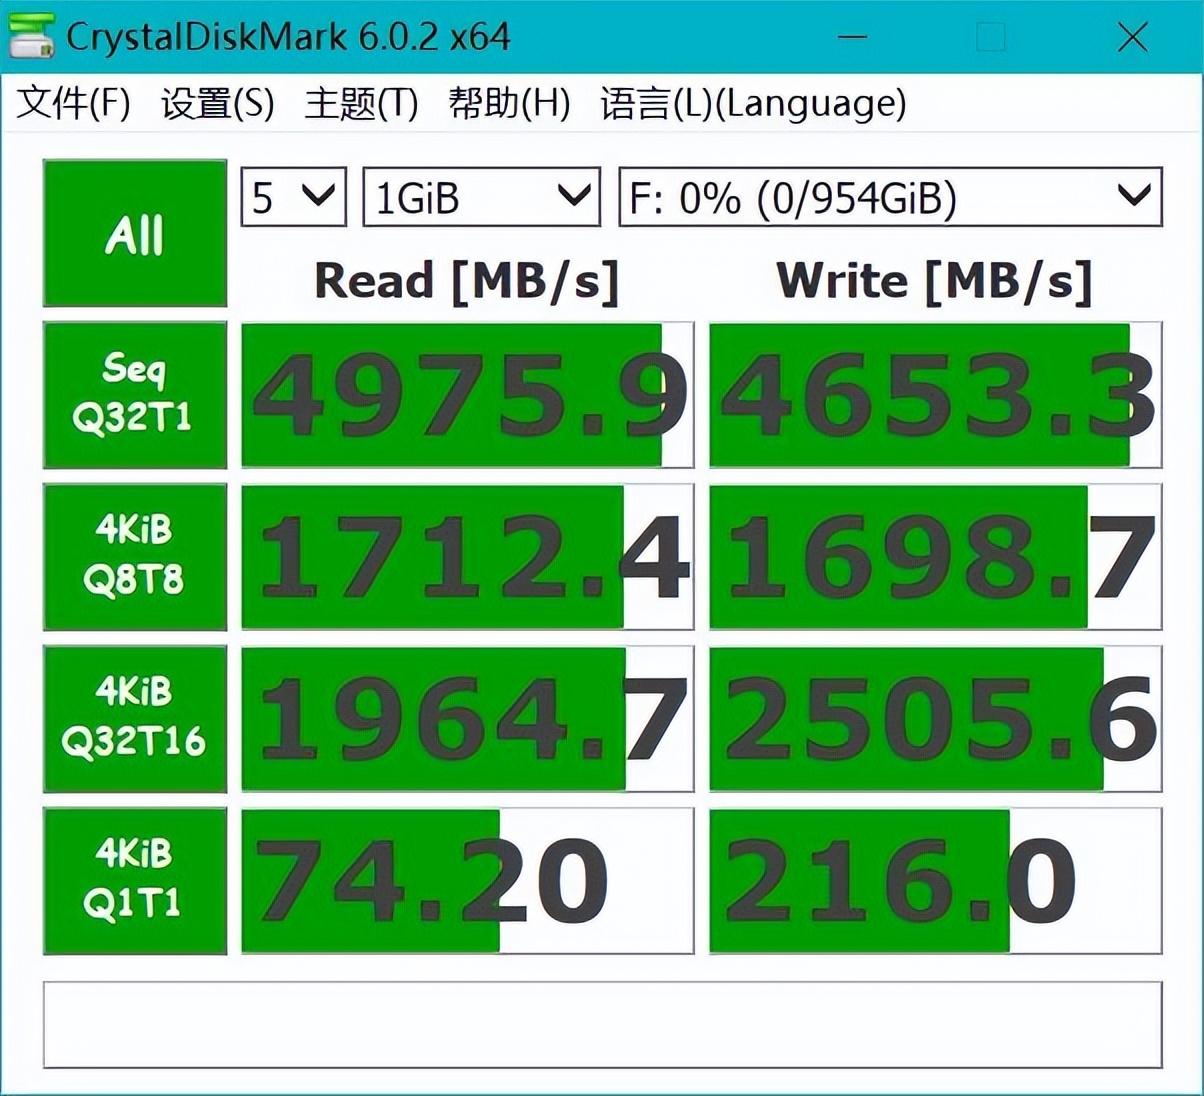Click the 4KiB Q8T8 read result 1712.4
Viewport: 1204px width, 1096px height.
pyautogui.click(x=467, y=557)
